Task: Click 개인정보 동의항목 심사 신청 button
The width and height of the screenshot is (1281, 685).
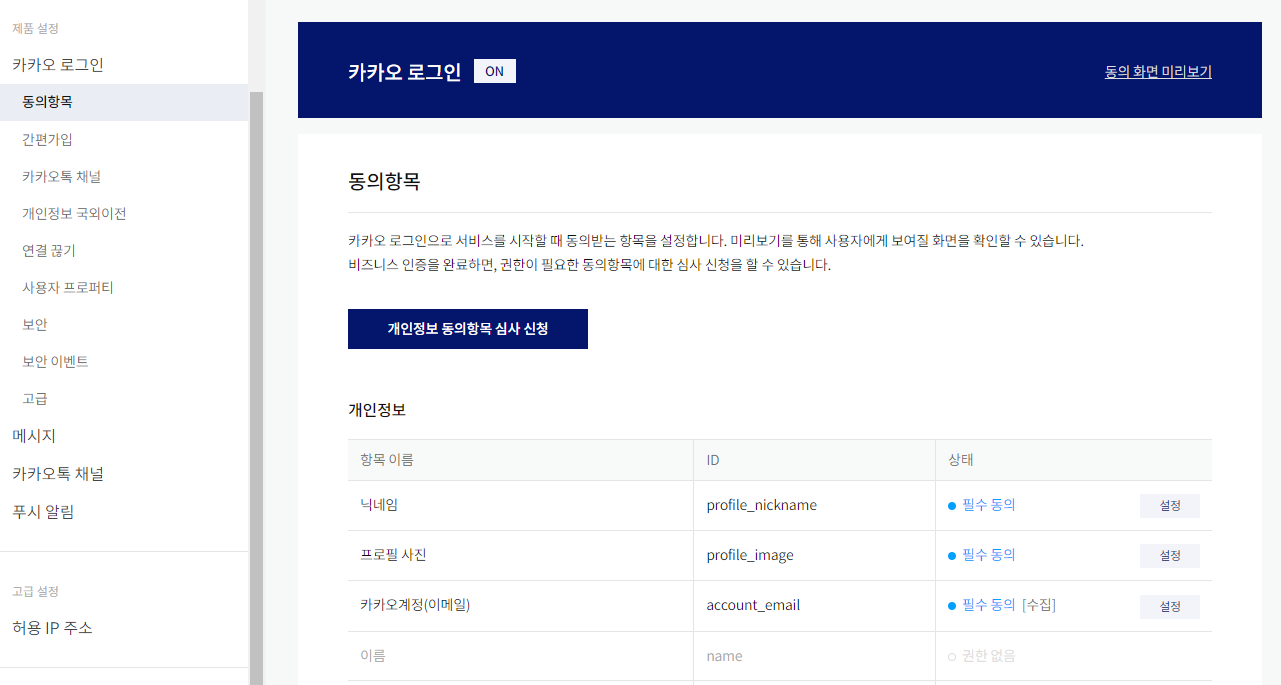Action: coord(468,329)
